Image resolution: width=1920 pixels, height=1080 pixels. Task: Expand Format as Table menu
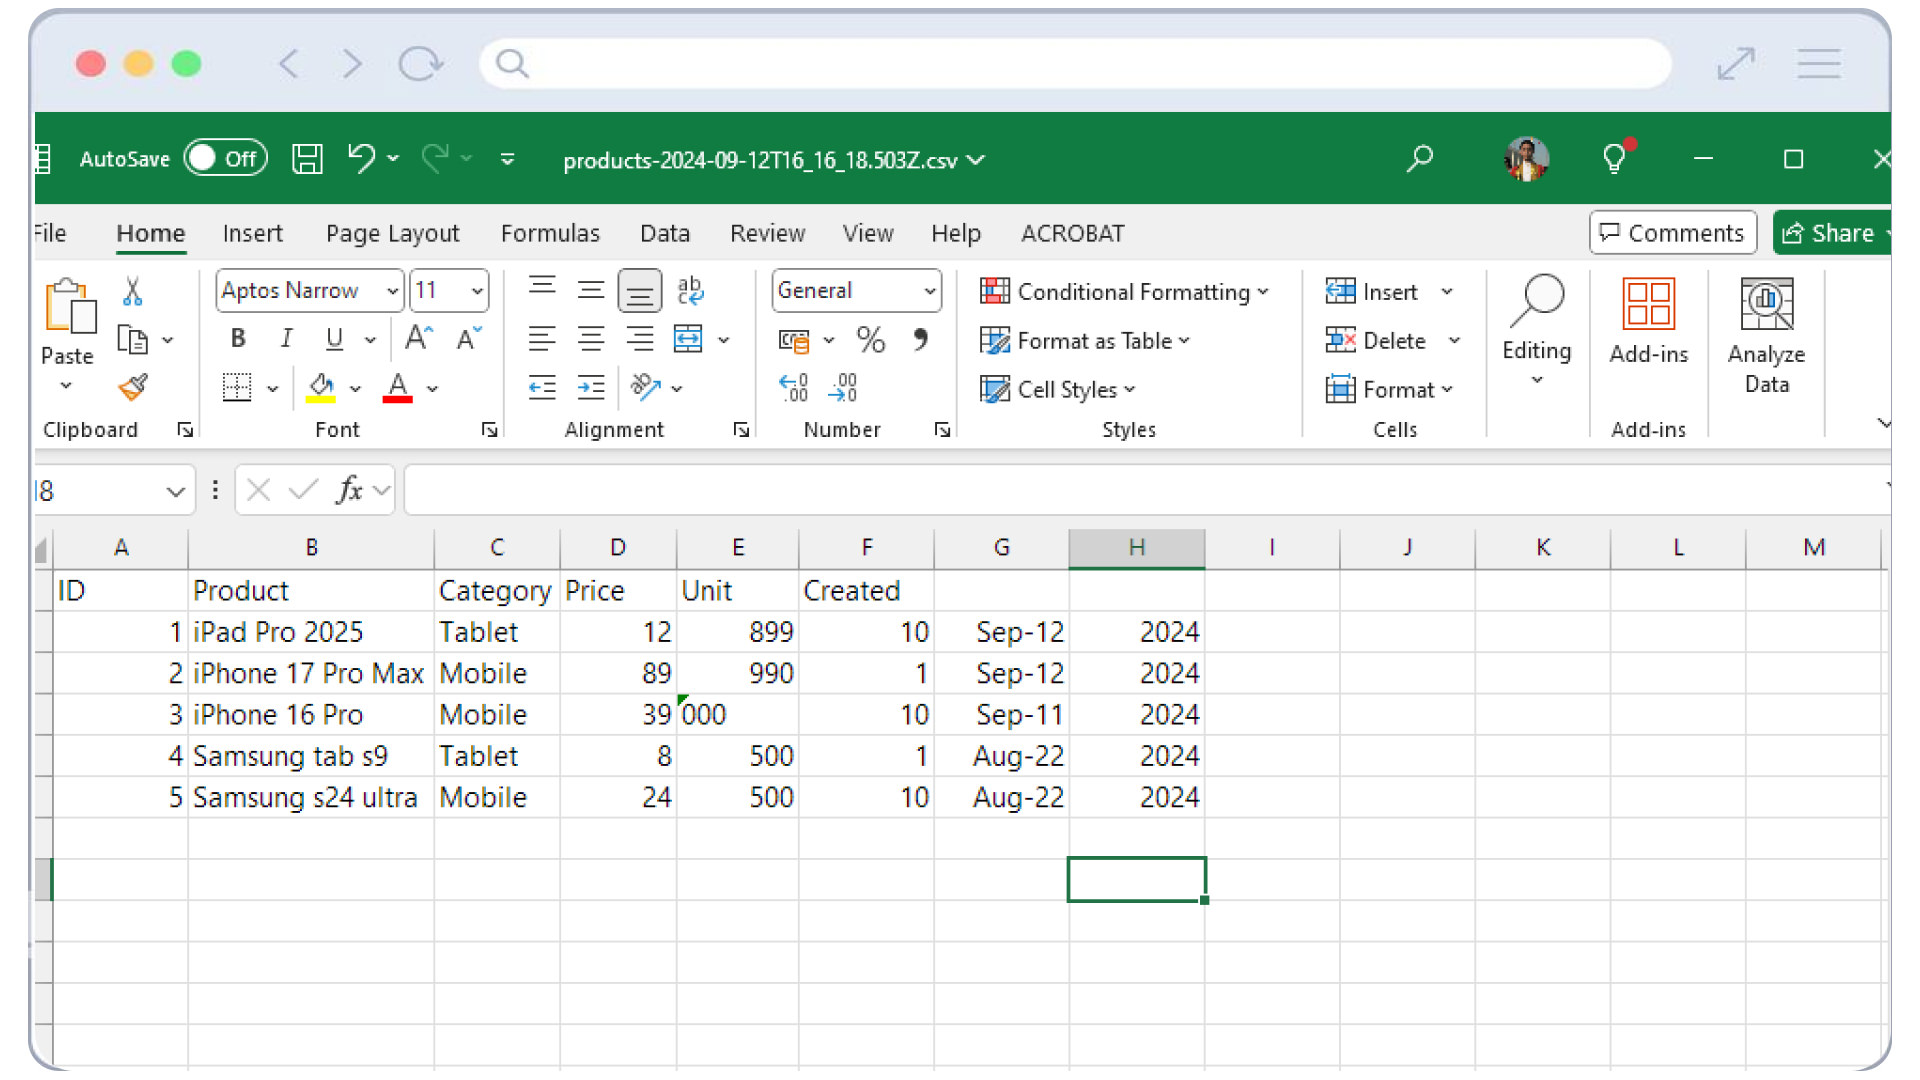pos(1085,340)
